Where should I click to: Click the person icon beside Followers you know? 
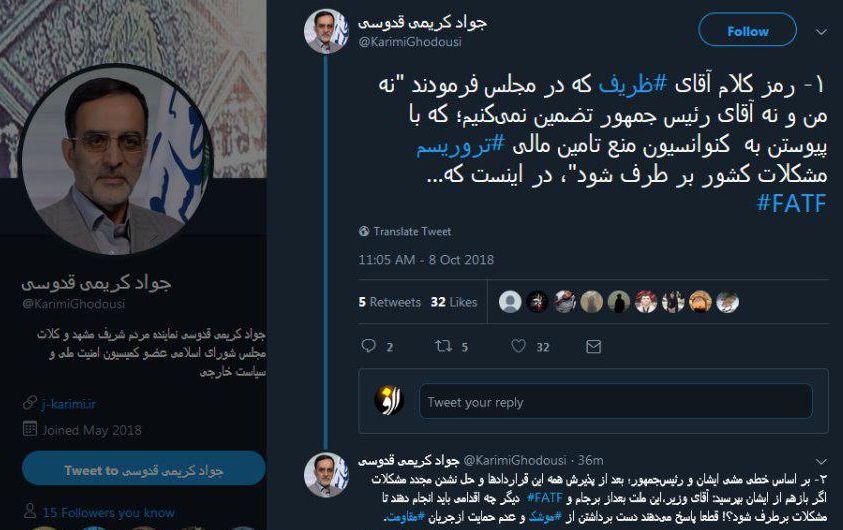(30, 511)
